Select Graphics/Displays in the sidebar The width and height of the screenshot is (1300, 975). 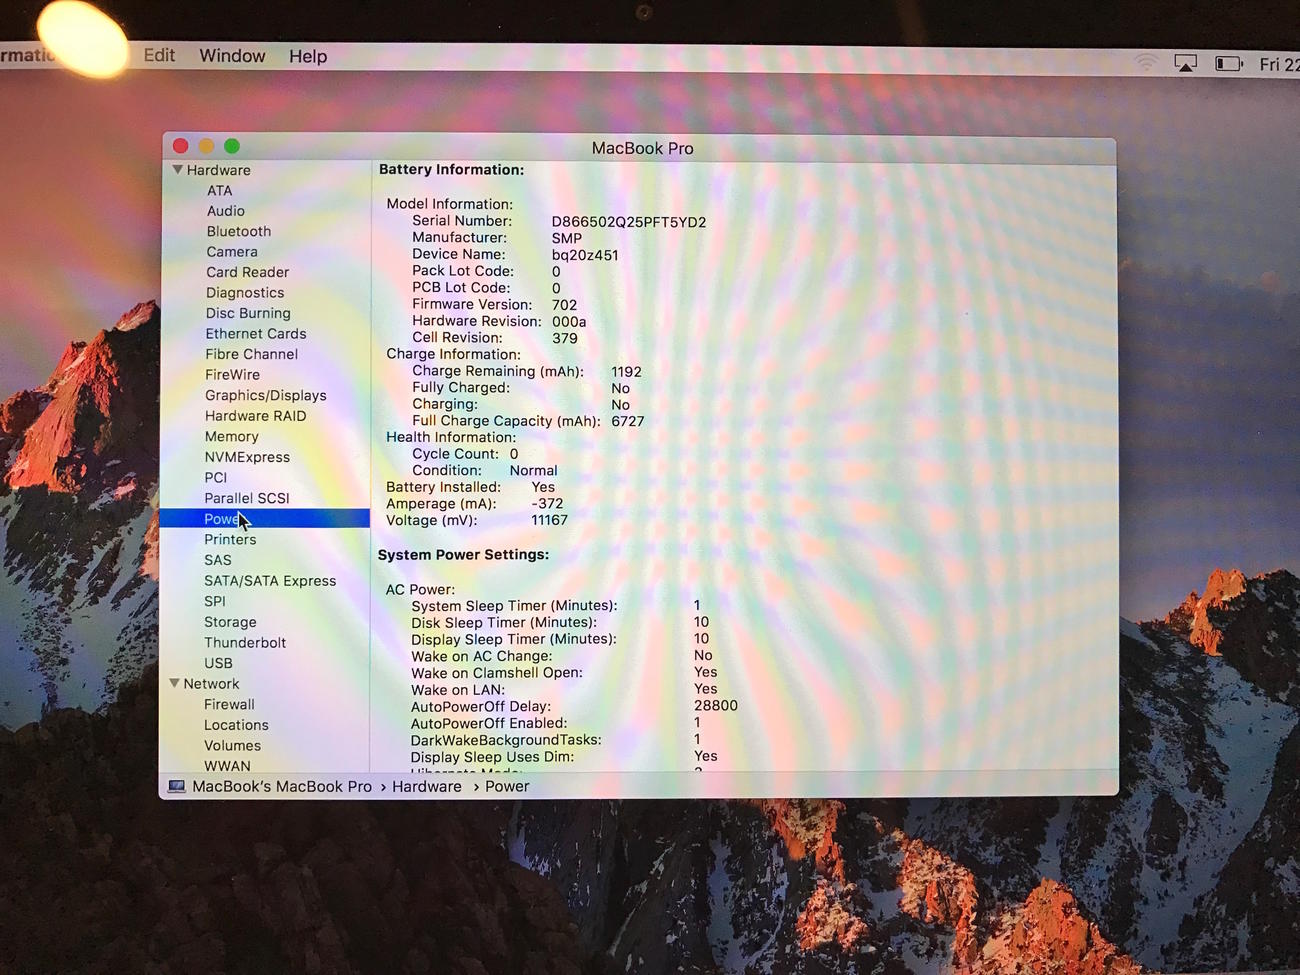click(x=266, y=396)
